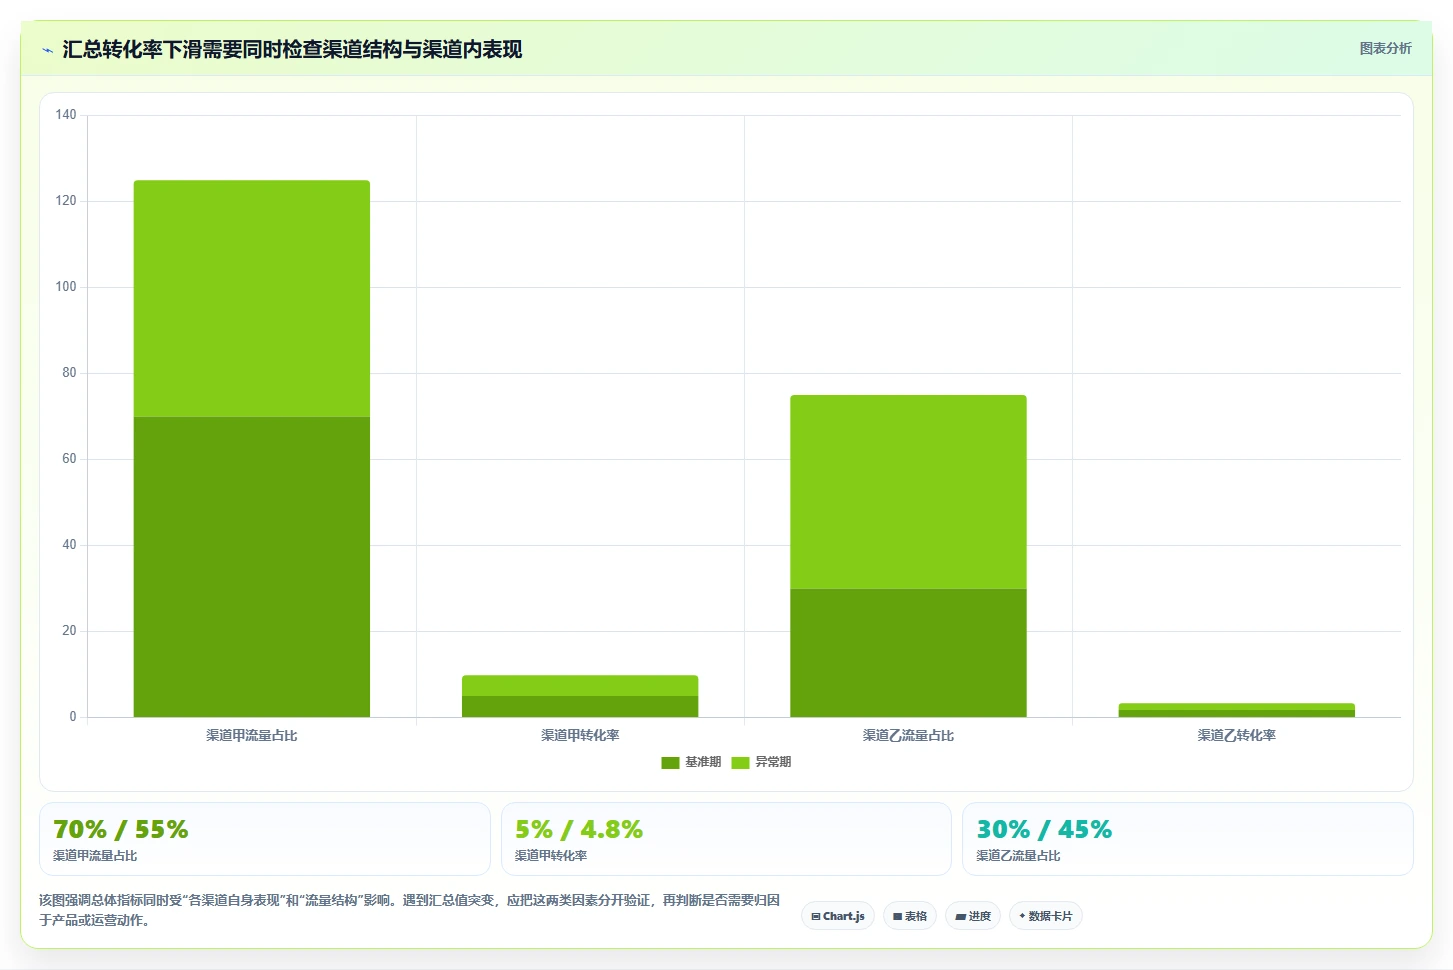1453x970 pixels.
Task: Click the light green 异常期 legend swatch
Action: tap(740, 763)
